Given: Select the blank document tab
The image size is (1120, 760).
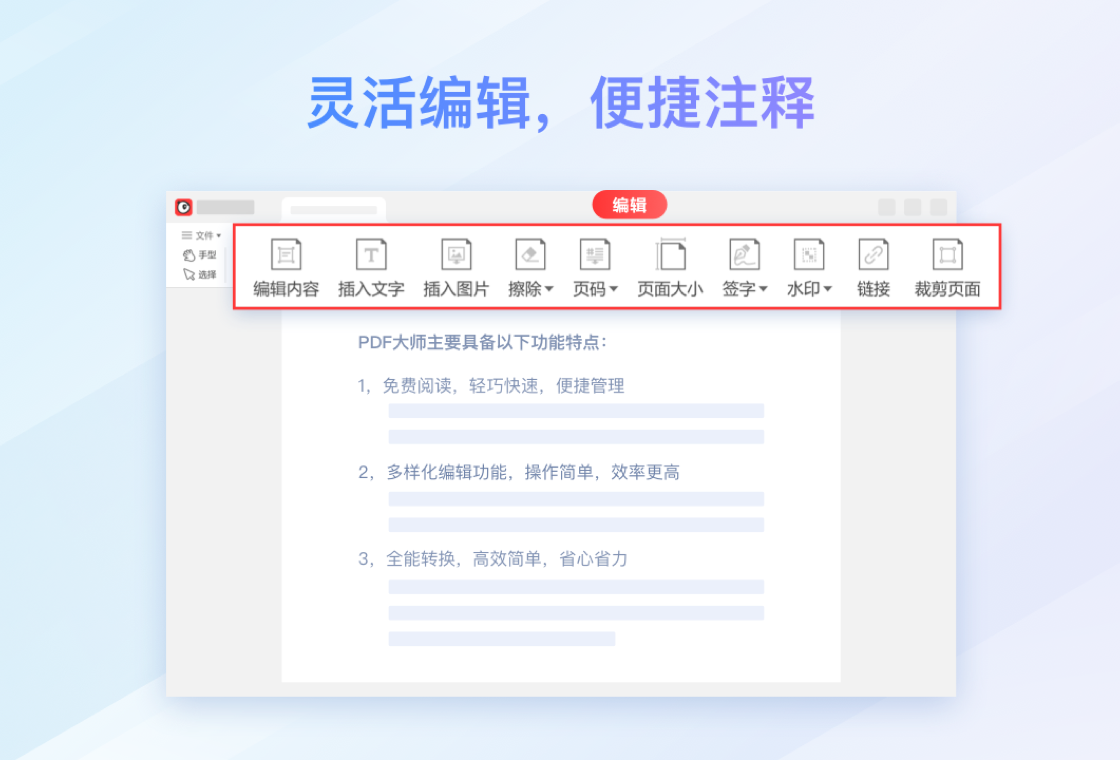Looking at the screenshot, I should coord(334,209).
